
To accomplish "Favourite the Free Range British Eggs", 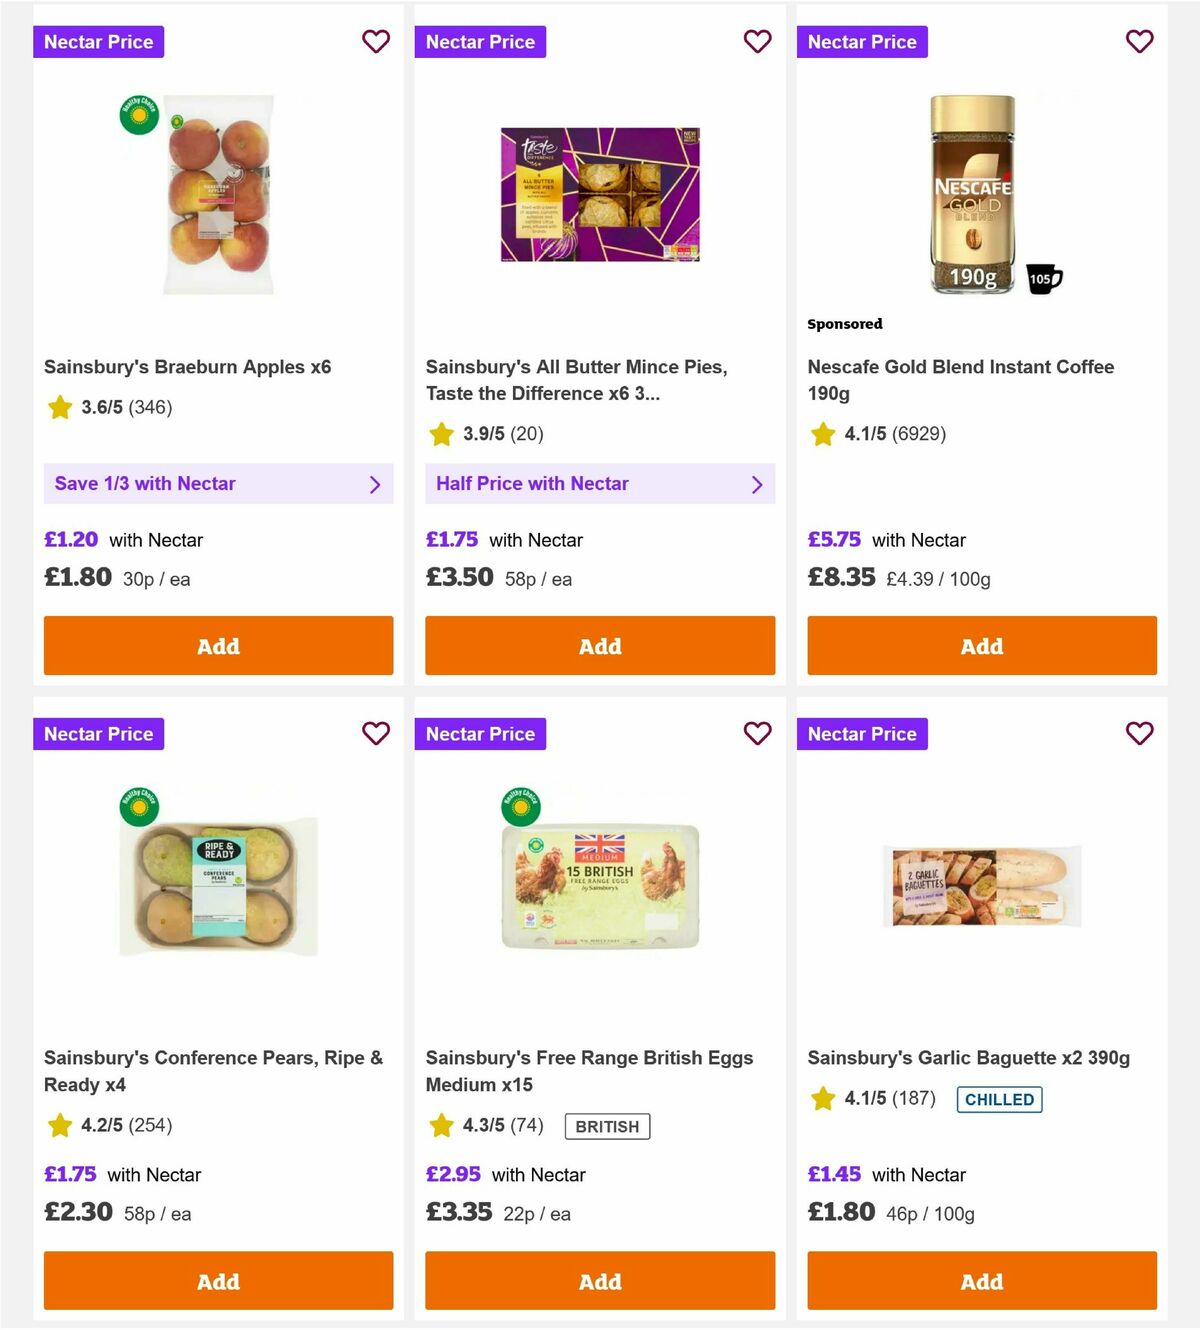I will 757,733.
